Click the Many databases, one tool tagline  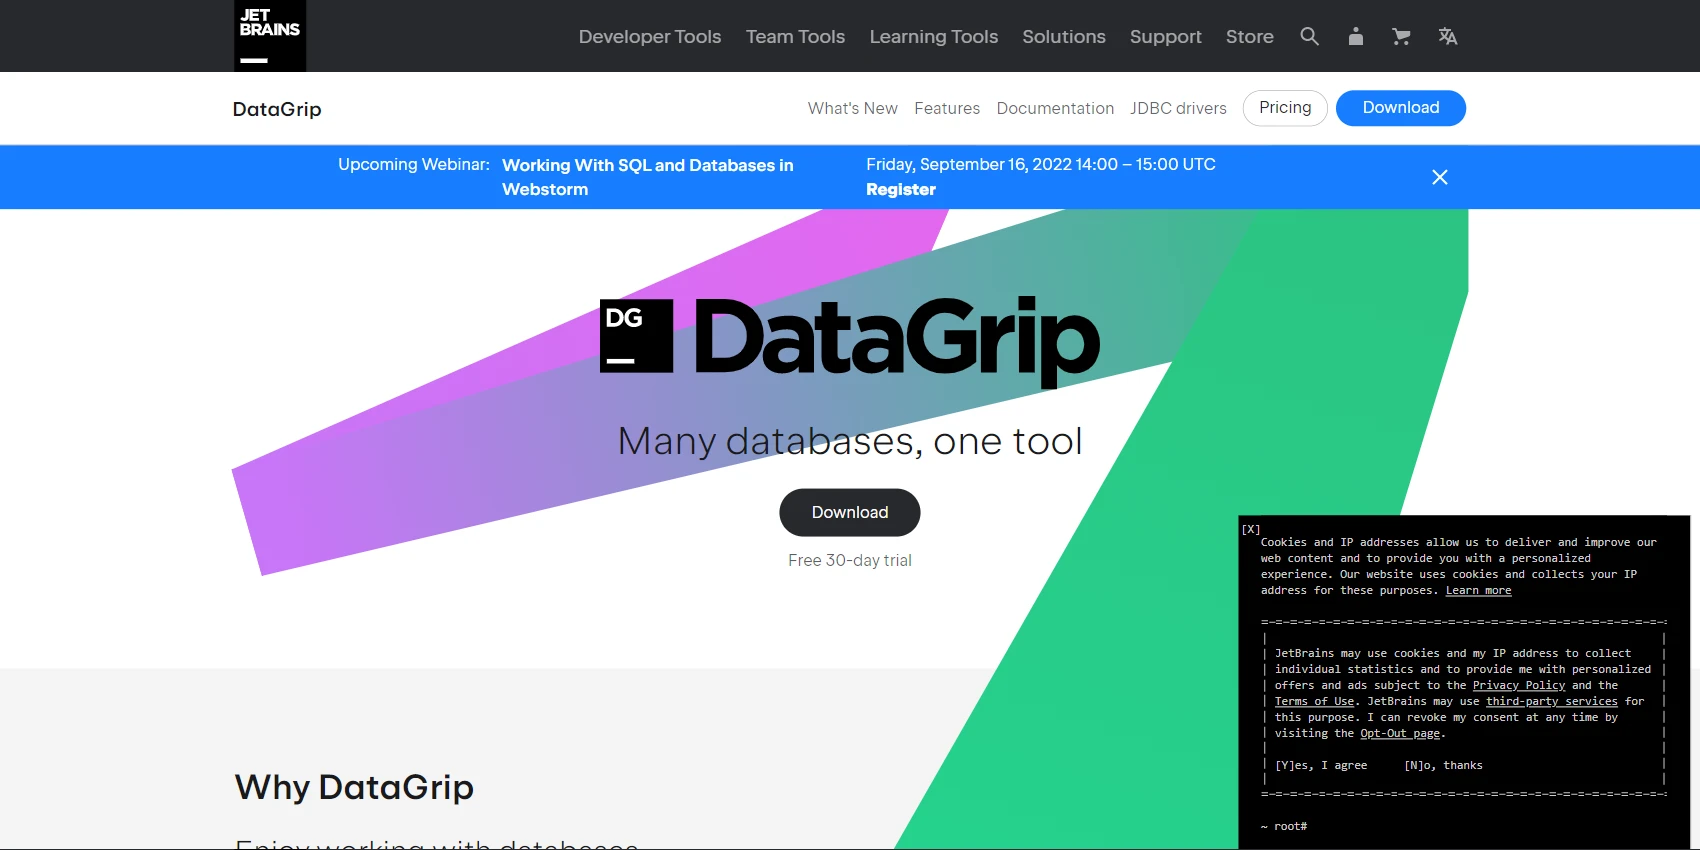coord(850,441)
